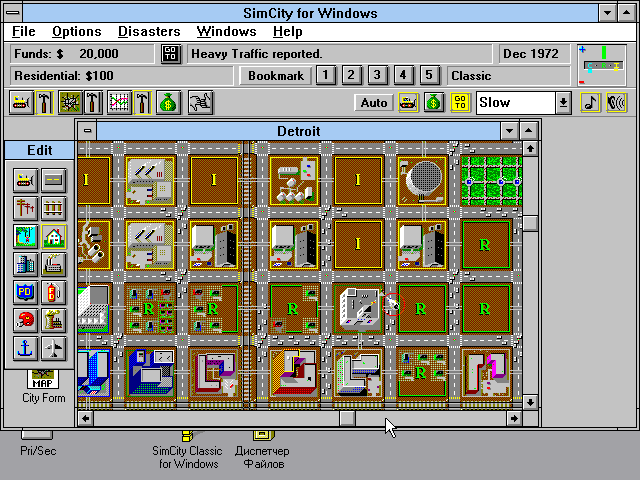
Task: Select the Fire Department FD tool
Action: point(53,293)
